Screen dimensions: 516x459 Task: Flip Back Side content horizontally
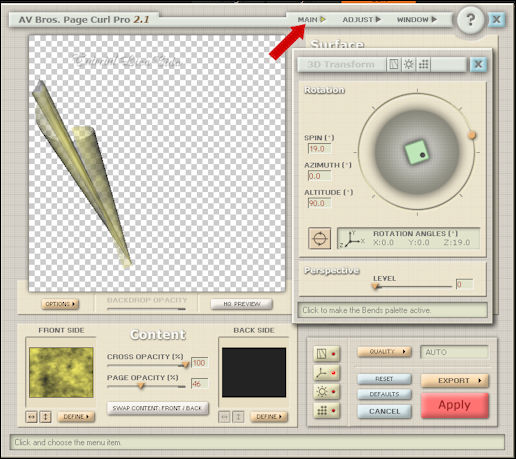pyautogui.click(x=224, y=417)
